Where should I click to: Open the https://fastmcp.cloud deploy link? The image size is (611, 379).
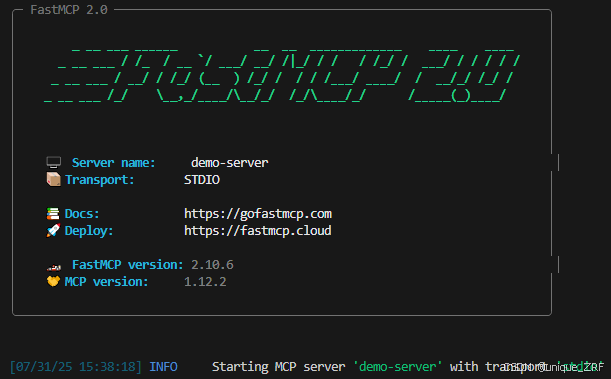pyautogui.click(x=258, y=231)
